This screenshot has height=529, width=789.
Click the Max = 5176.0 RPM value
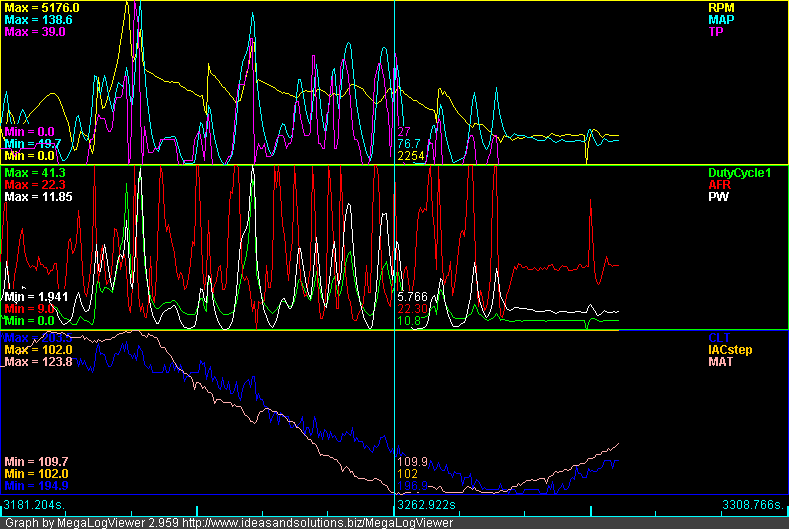click(41, 8)
